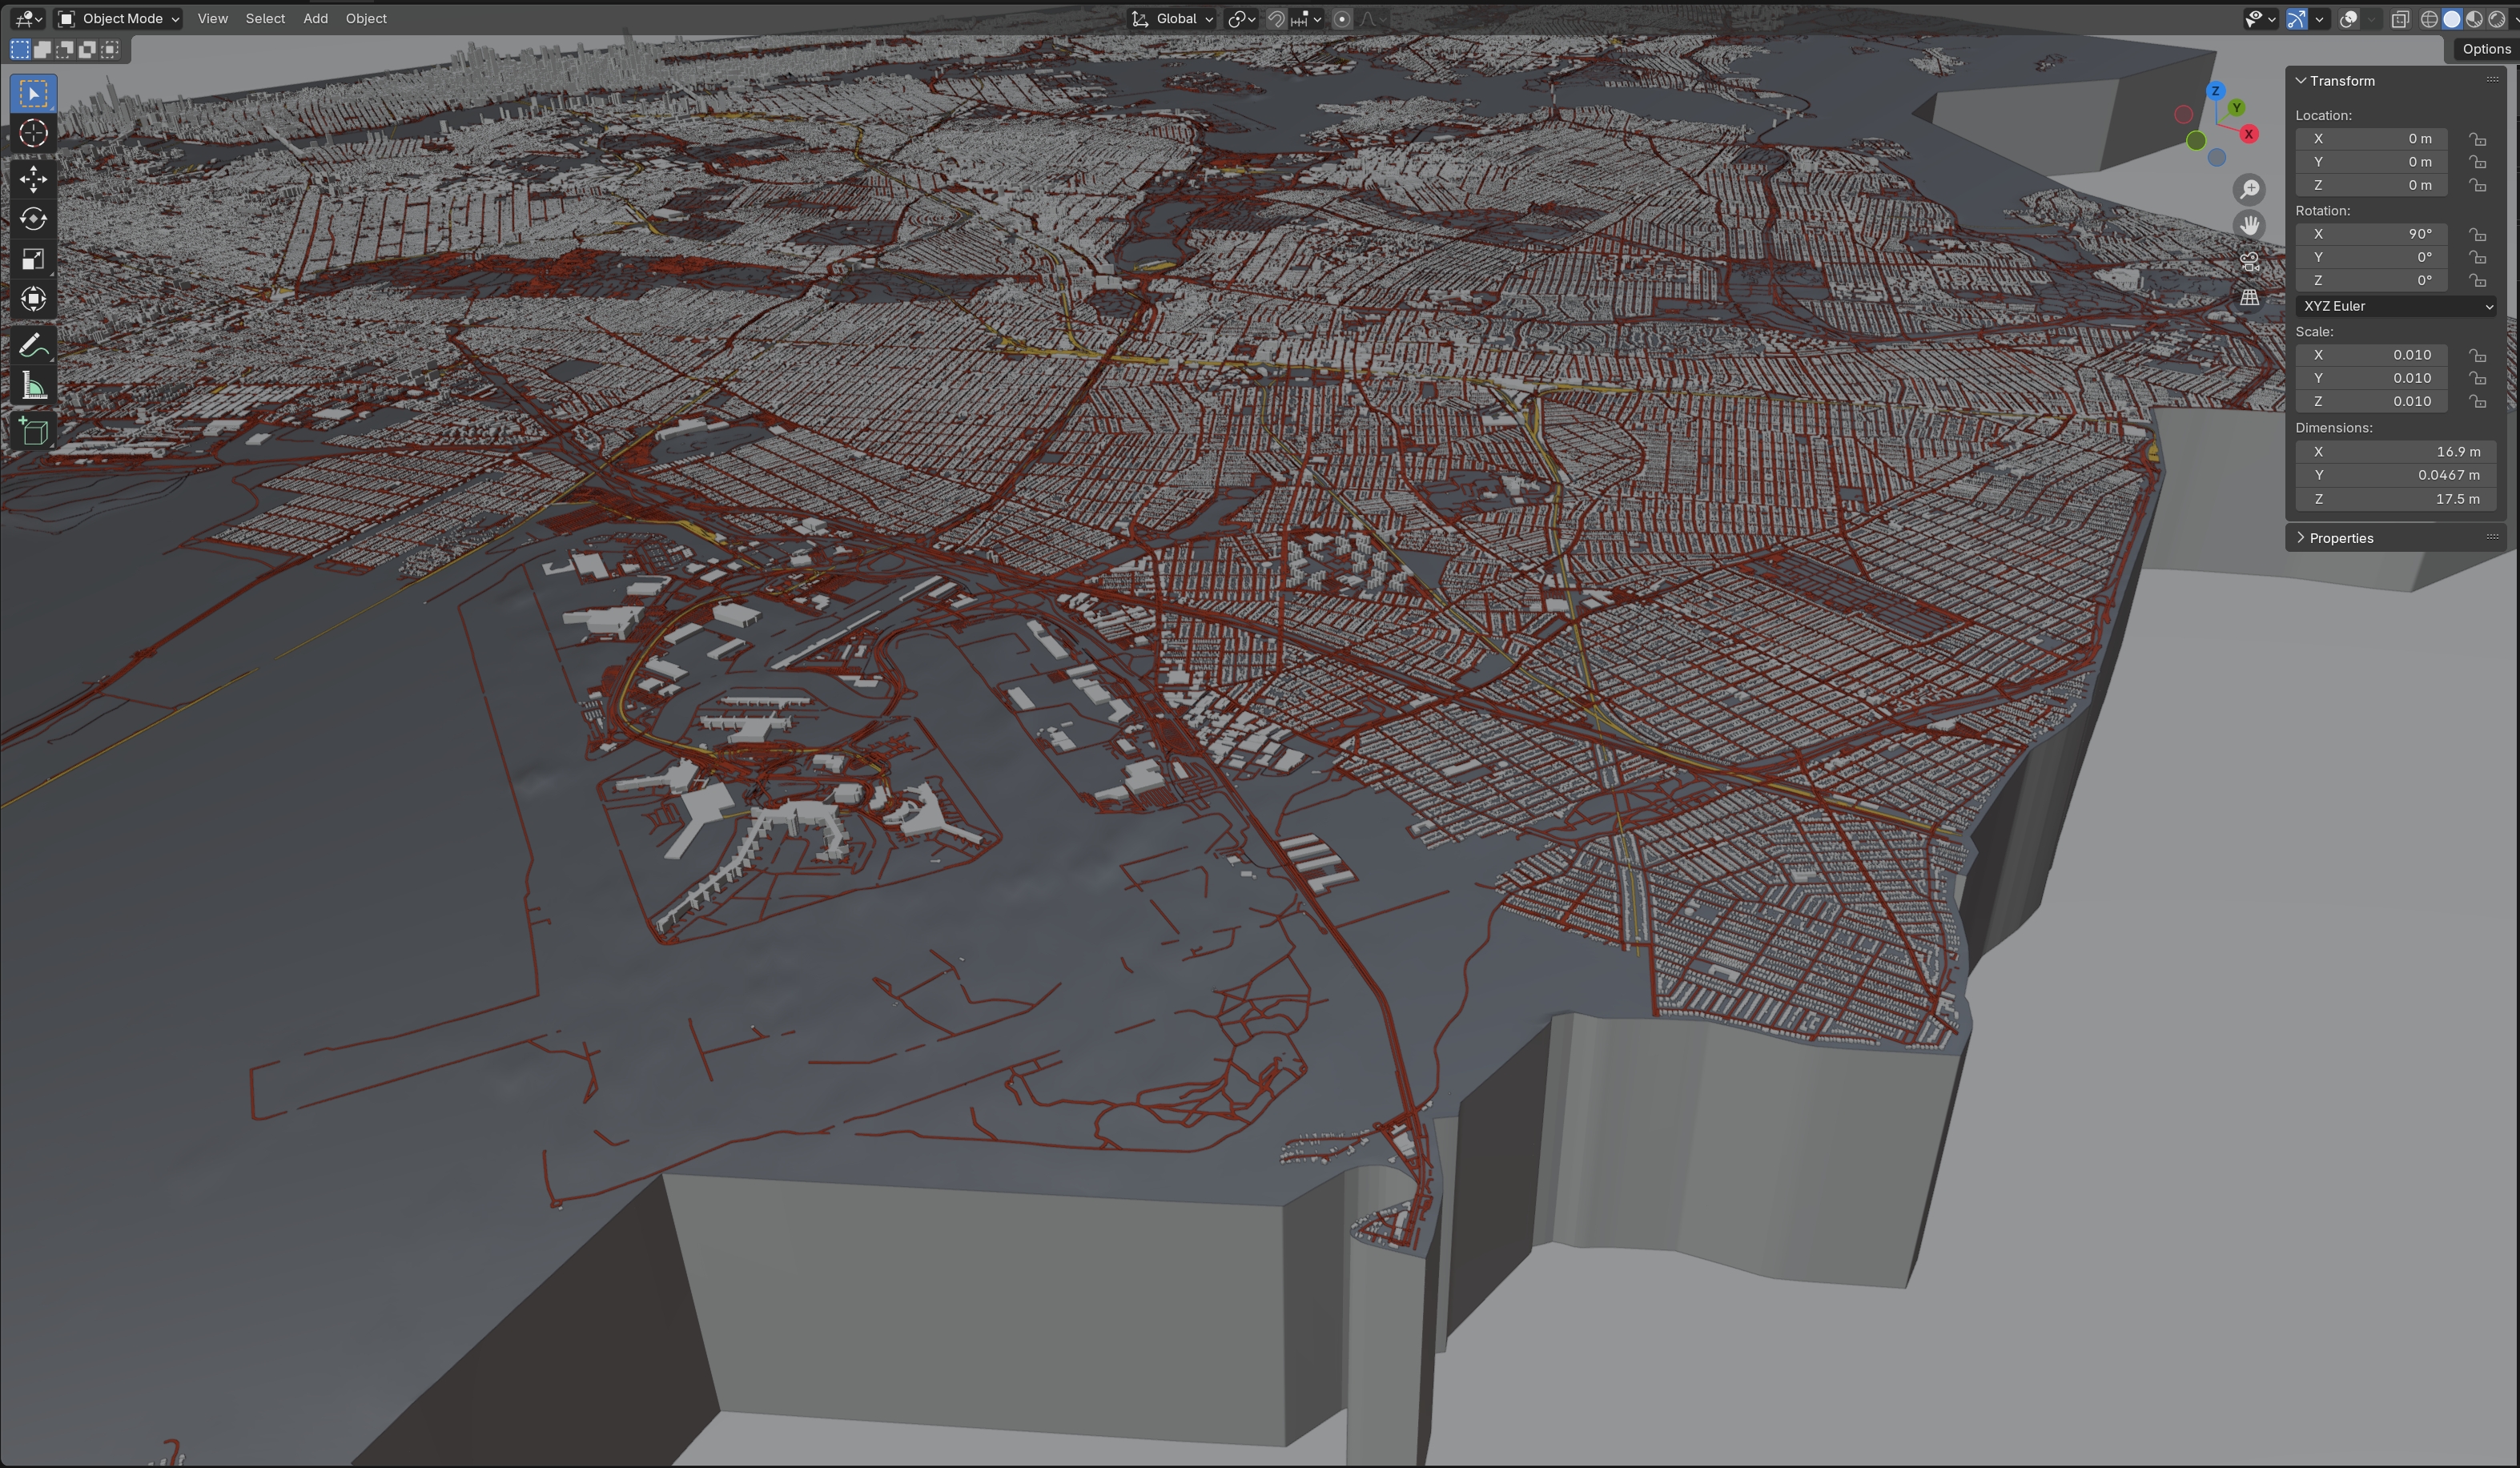Expand the Properties panel section
Viewport: 2520px width, 1468px height.
[x=2340, y=538]
